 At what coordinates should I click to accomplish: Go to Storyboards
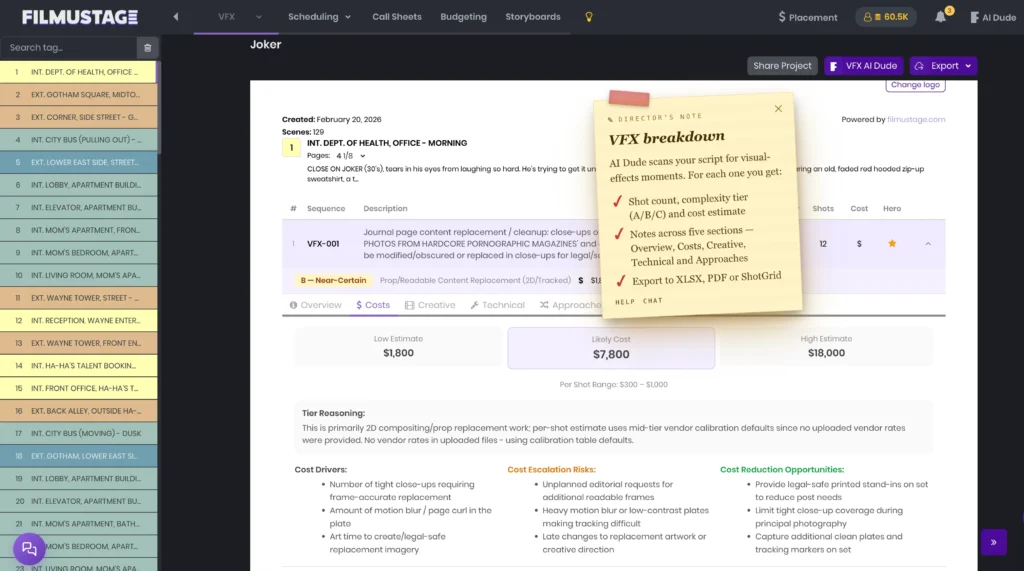533,17
